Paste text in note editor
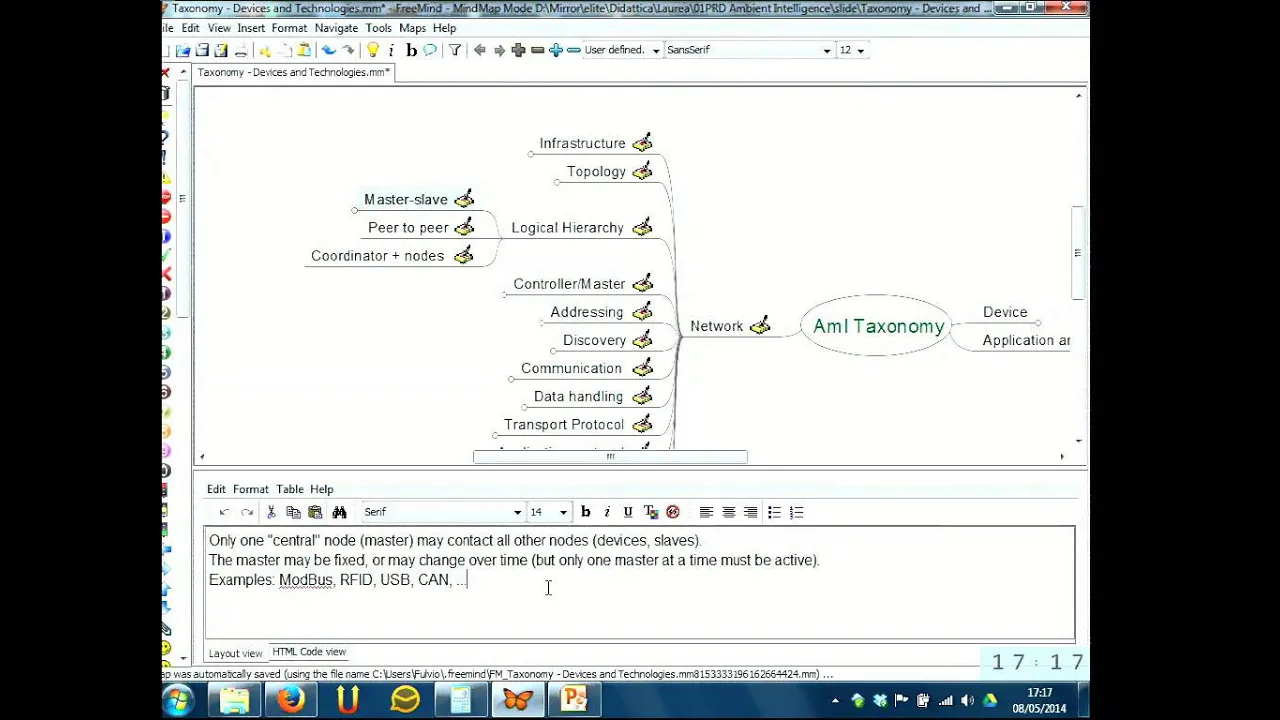The height and width of the screenshot is (720, 1280). (x=315, y=512)
